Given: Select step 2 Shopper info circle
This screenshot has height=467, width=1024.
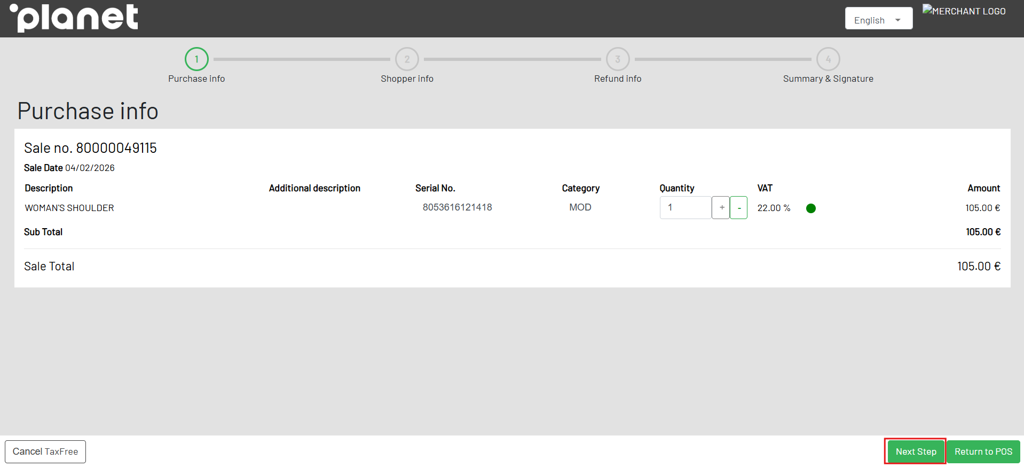Looking at the screenshot, I should [x=407, y=59].
